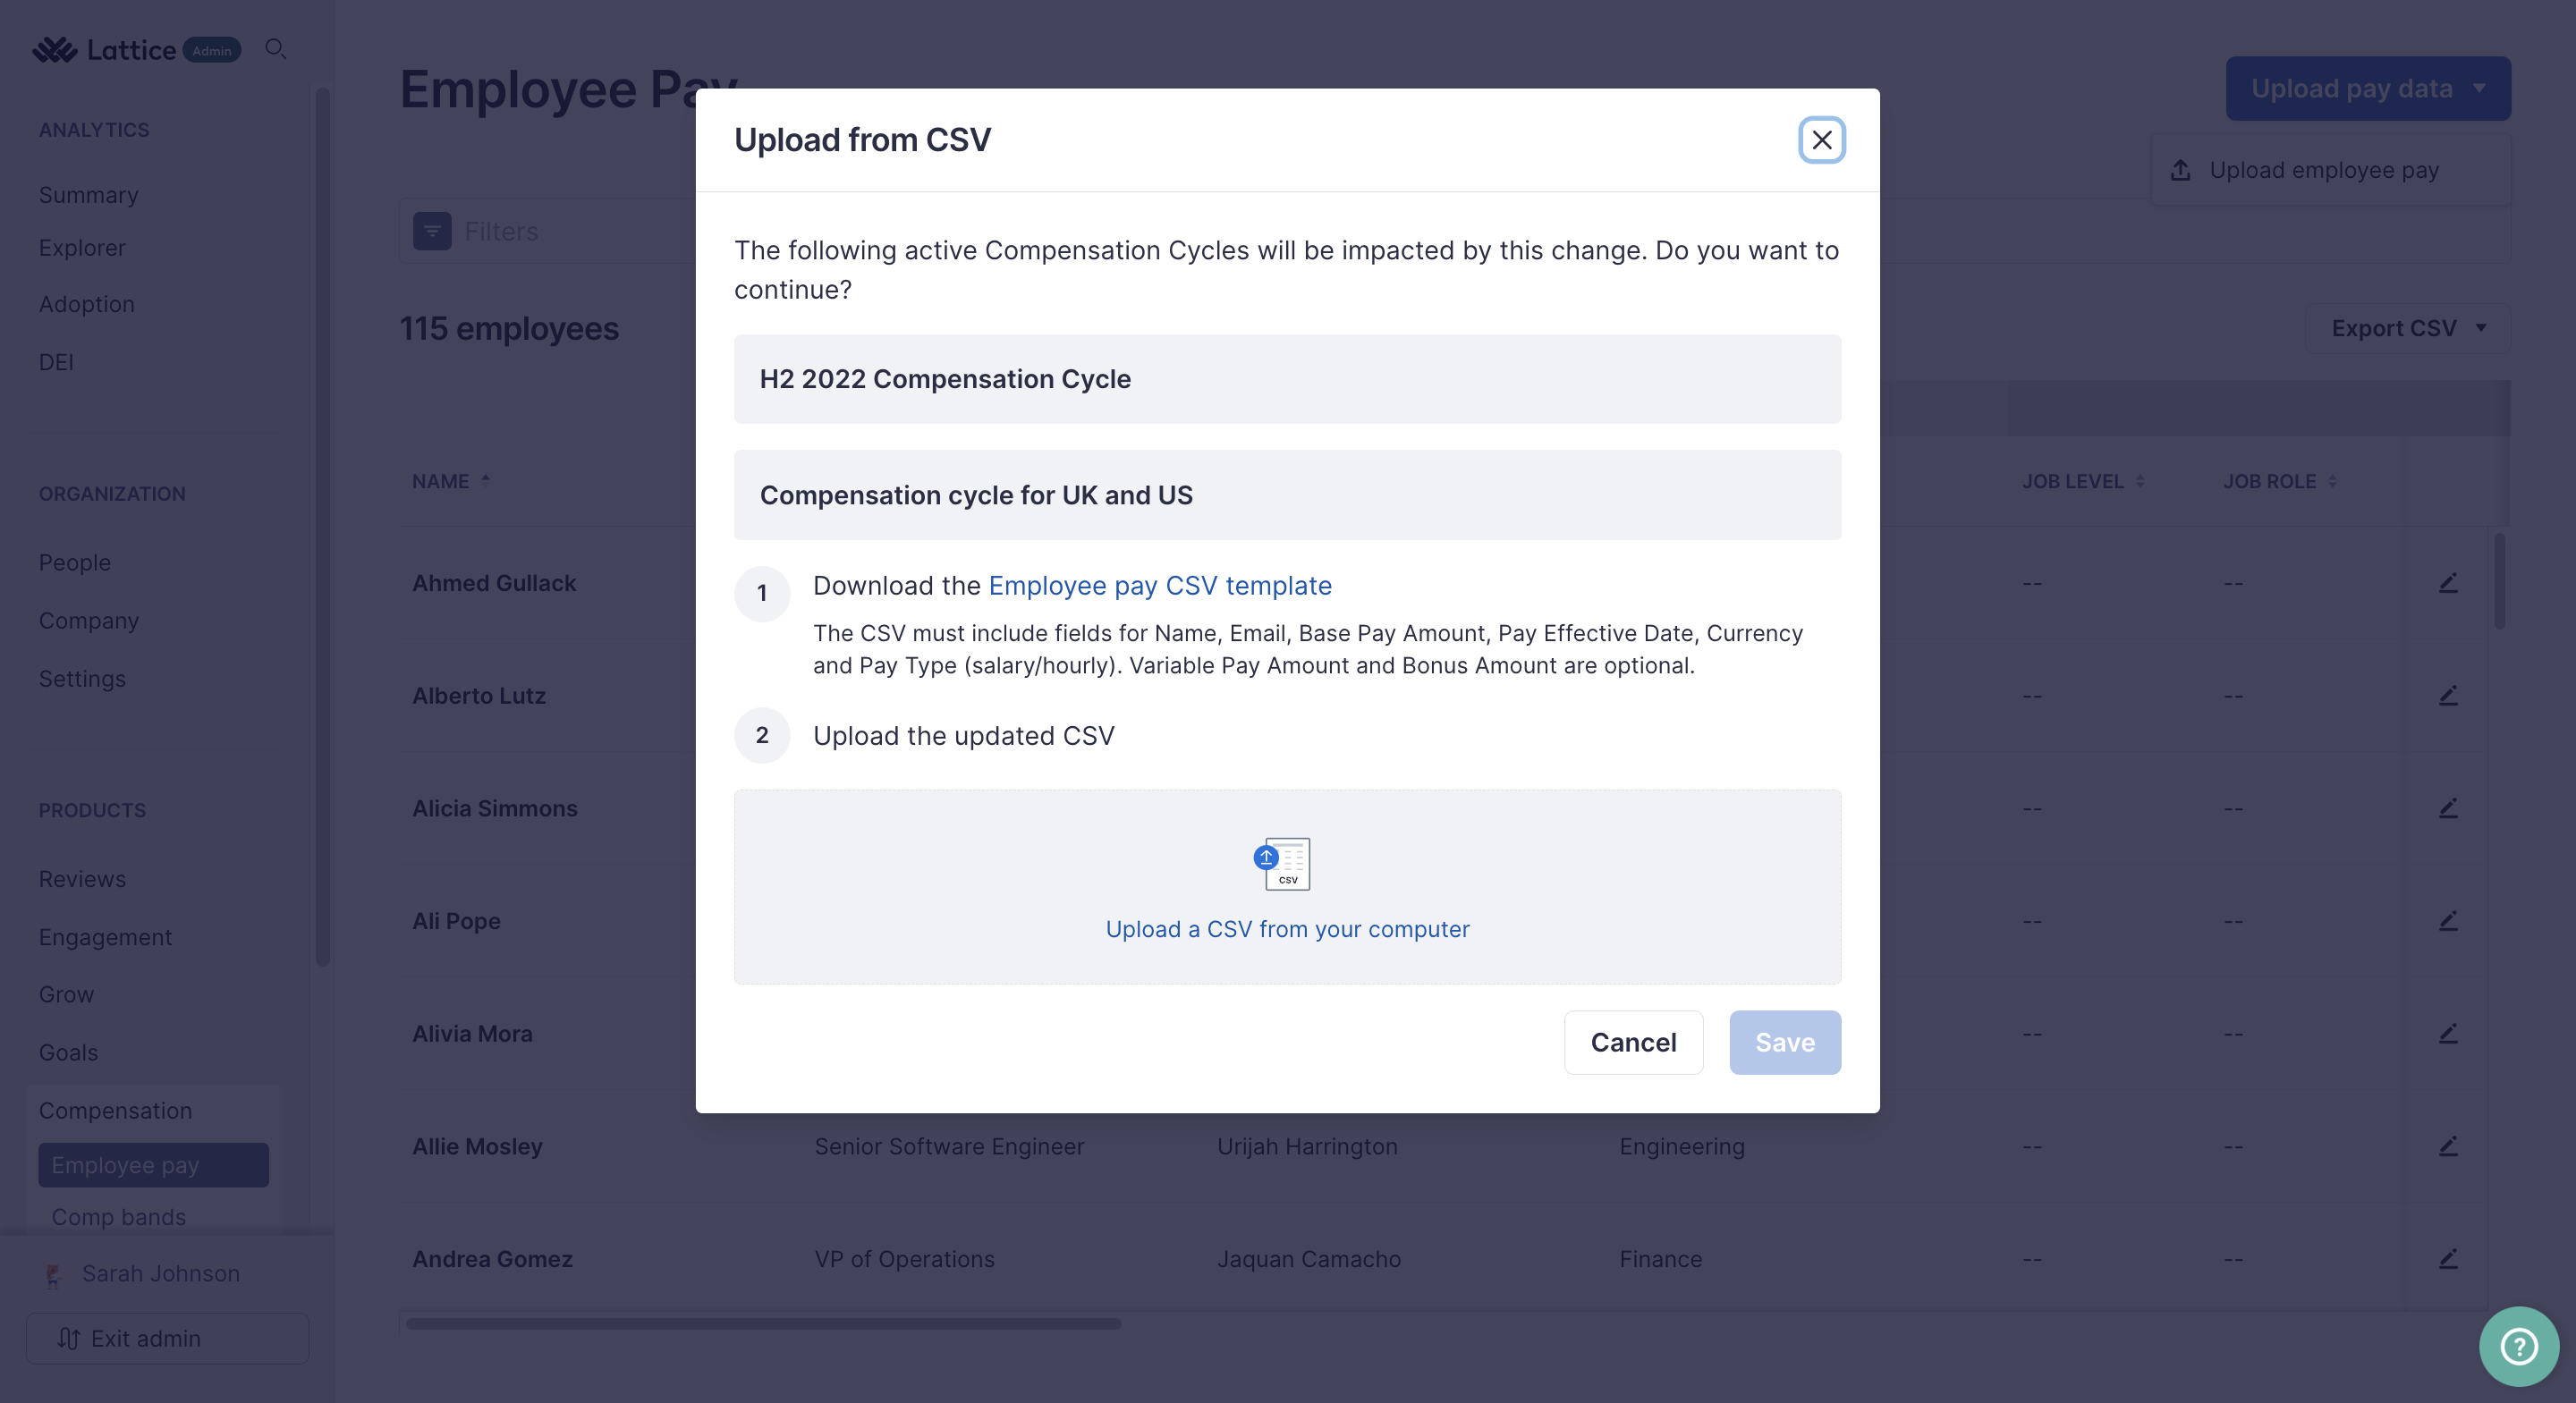Viewport: 2576px width, 1403px height.
Task: Open Grow product
Action: coord(66,994)
